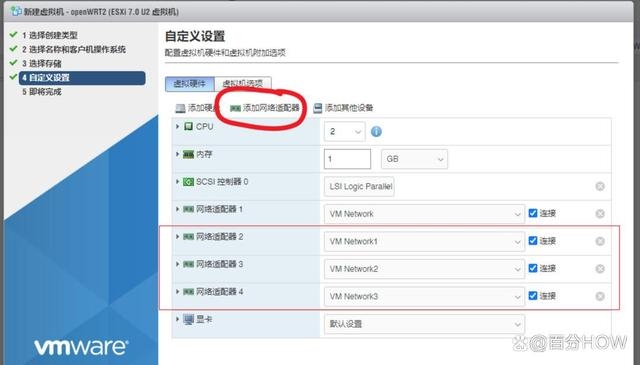Image resolution: width=640 pixels, height=365 pixels.
Task: Expand the SCSI controller 0 row
Action: (x=178, y=182)
